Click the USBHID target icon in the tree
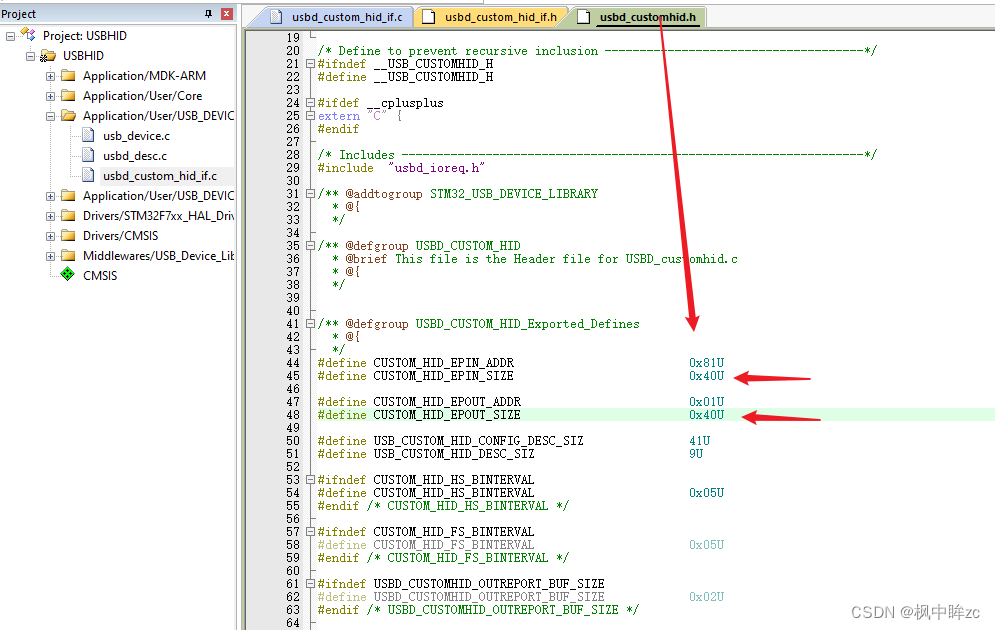The image size is (995, 630). point(47,55)
